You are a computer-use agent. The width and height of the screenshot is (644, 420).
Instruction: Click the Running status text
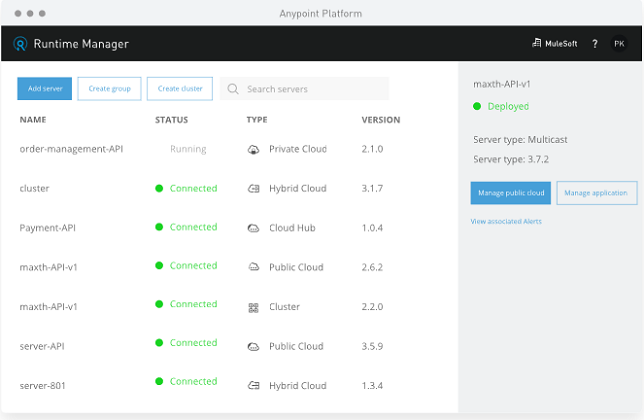click(188, 149)
